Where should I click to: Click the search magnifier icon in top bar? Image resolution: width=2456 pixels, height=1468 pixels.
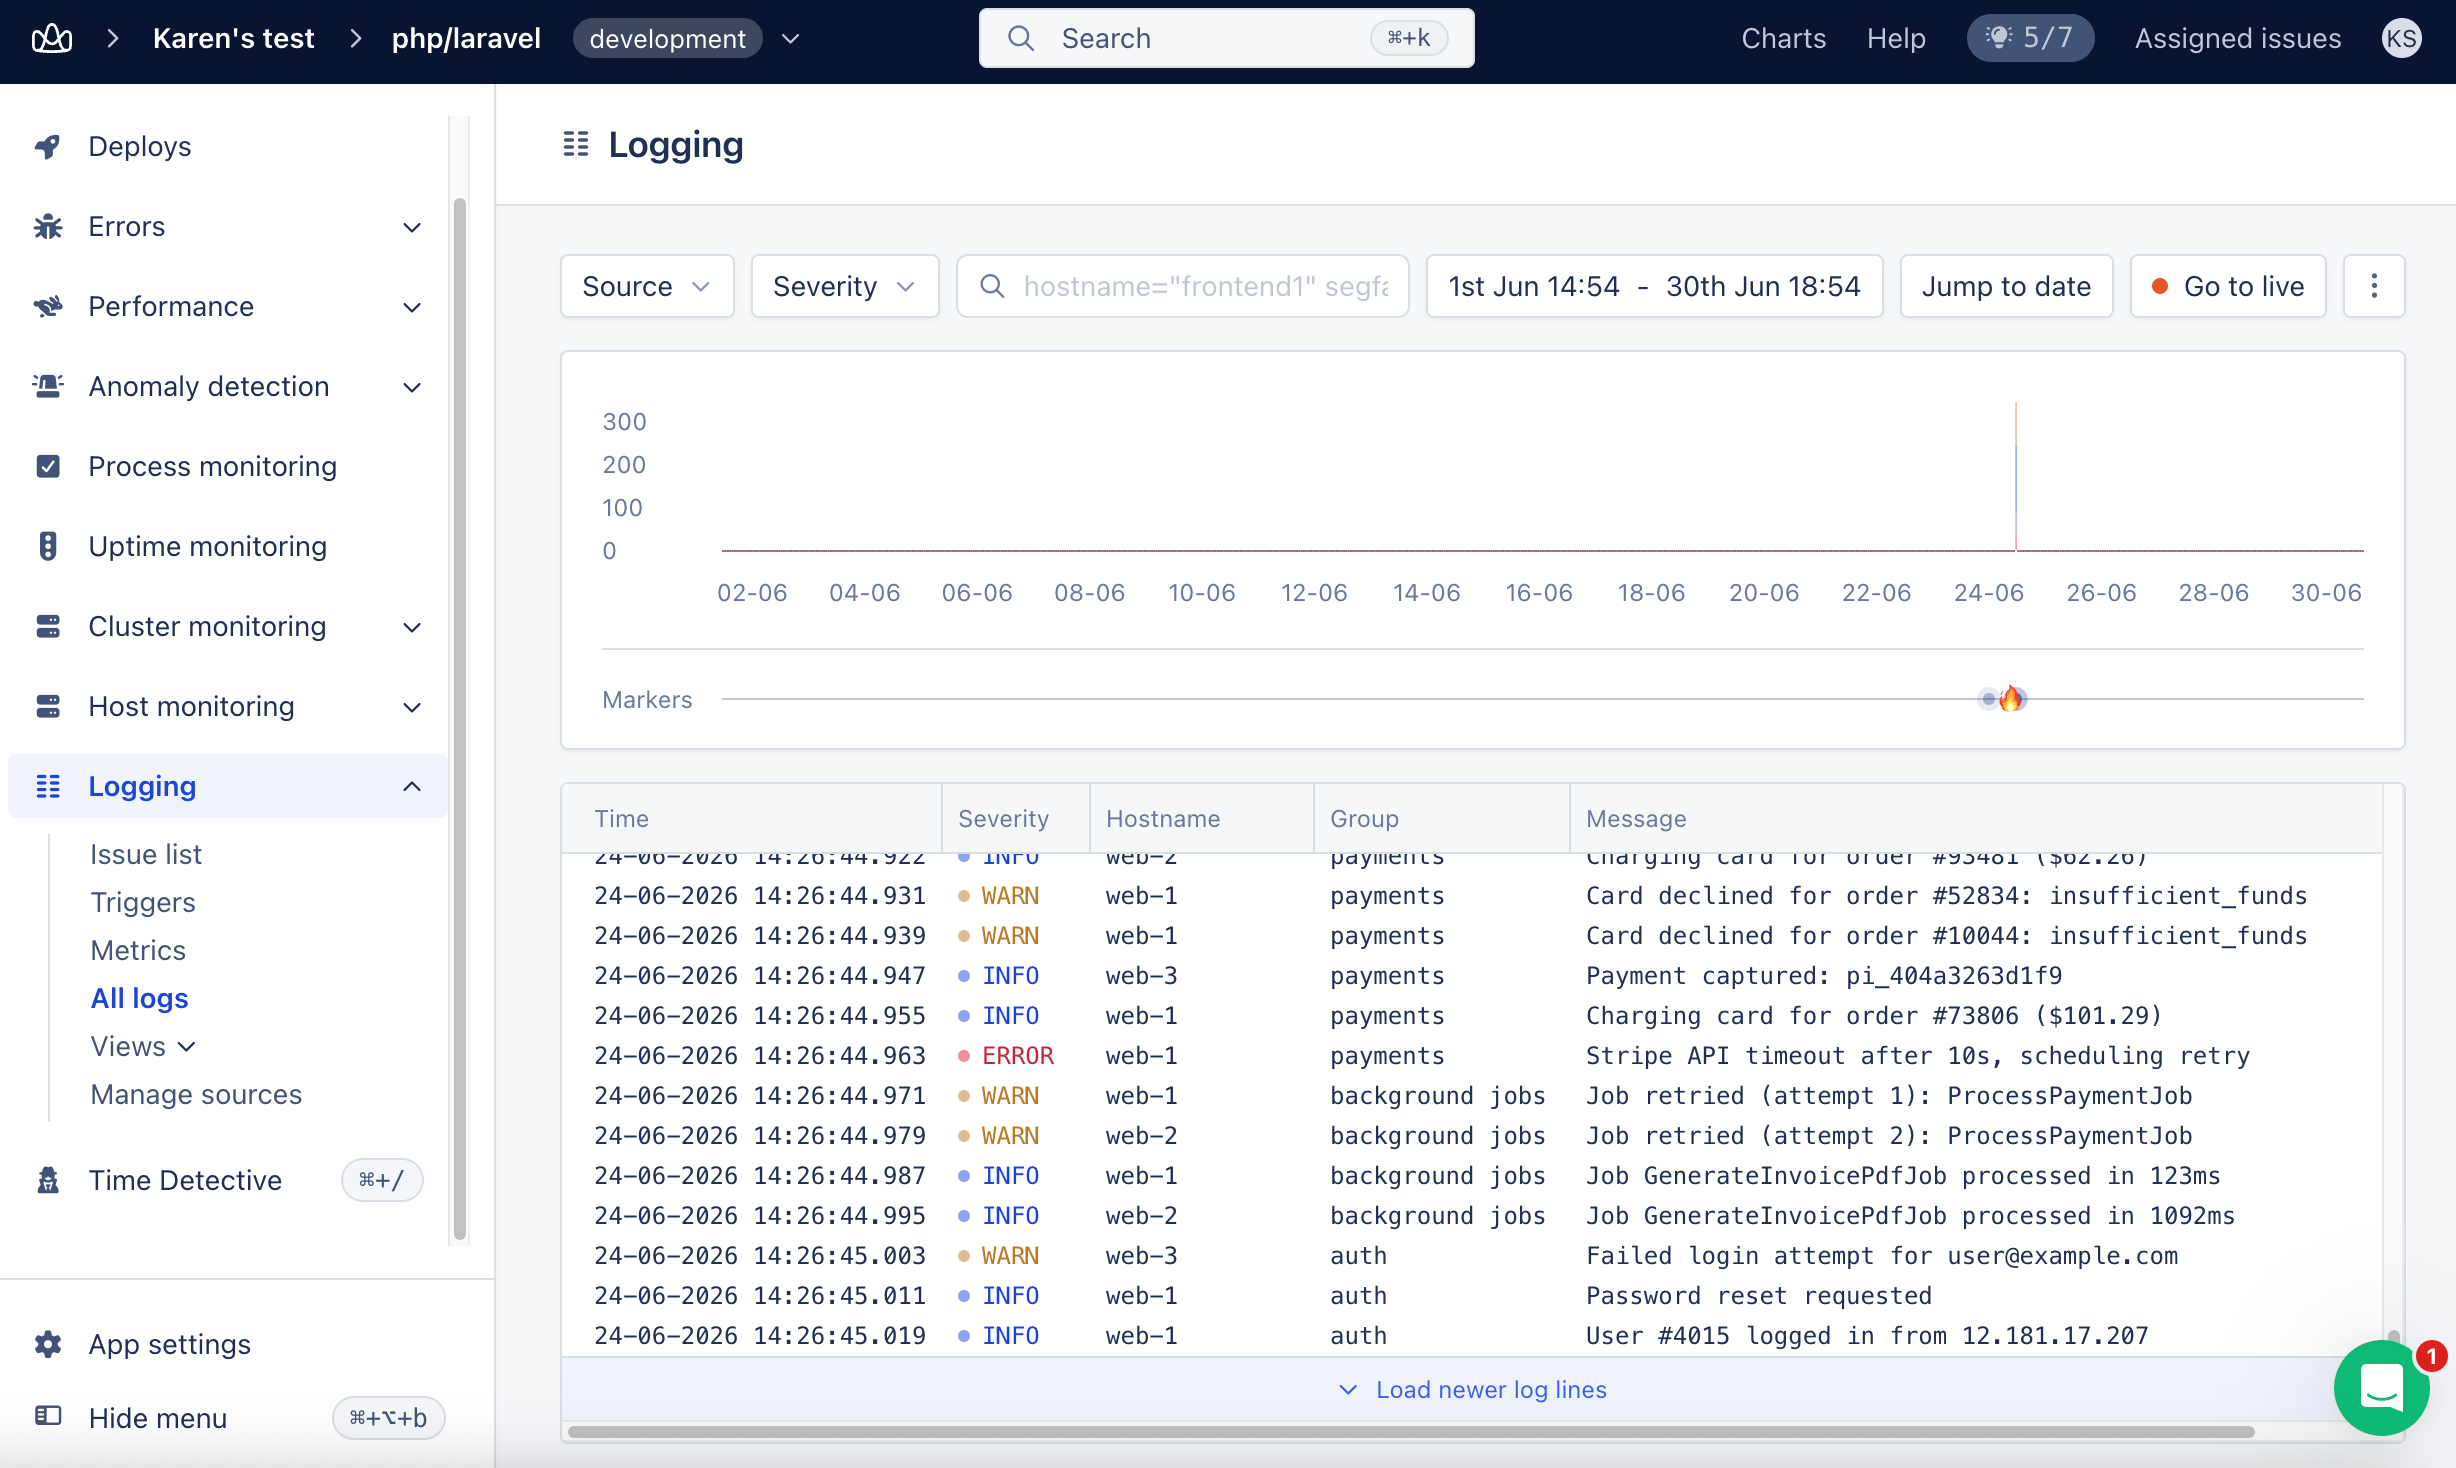tap(1020, 39)
